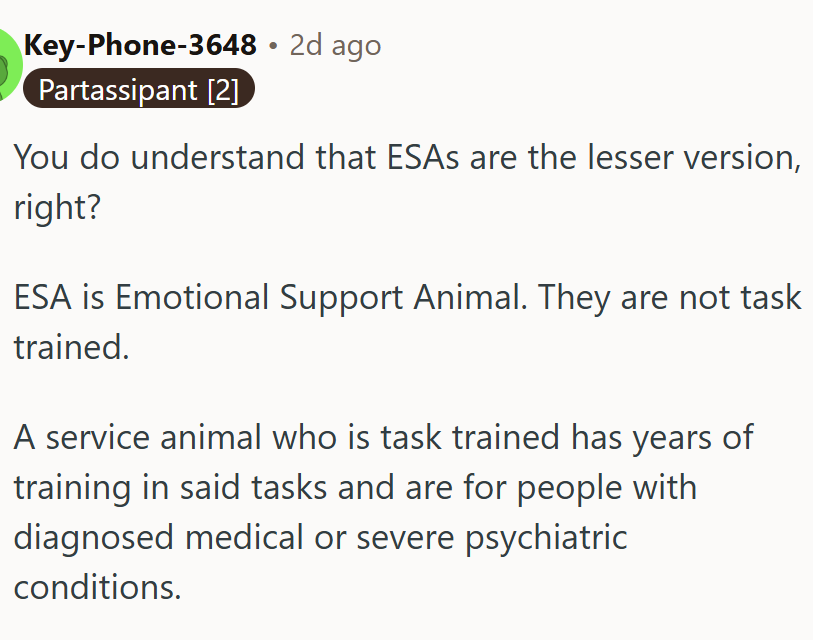The image size is (813, 640).
Task: Click the '2d ago' comment timestamp
Action: (x=335, y=45)
